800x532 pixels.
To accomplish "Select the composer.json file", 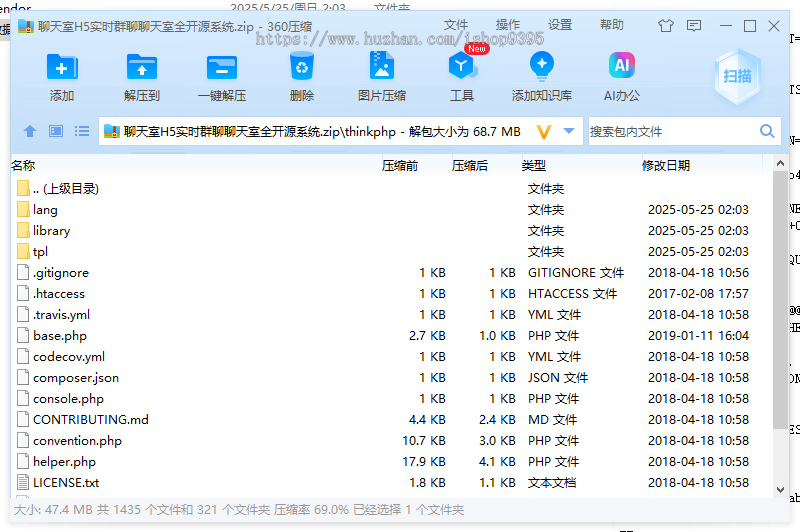I will 391,377.
